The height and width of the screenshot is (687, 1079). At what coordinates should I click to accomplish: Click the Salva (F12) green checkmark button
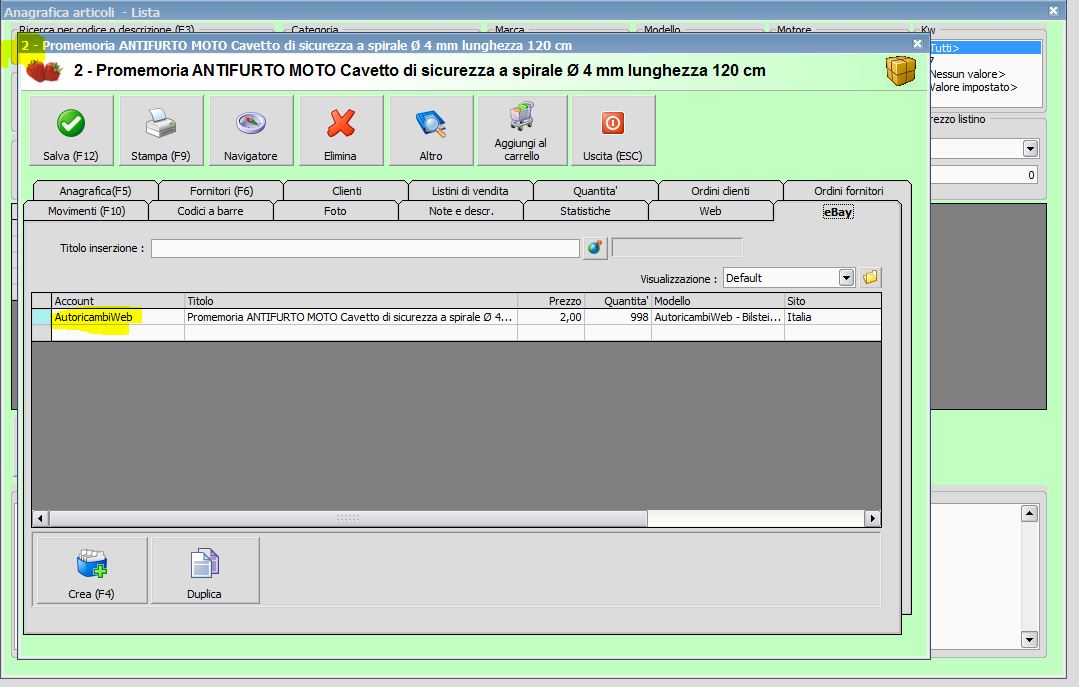[x=71, y=131]
